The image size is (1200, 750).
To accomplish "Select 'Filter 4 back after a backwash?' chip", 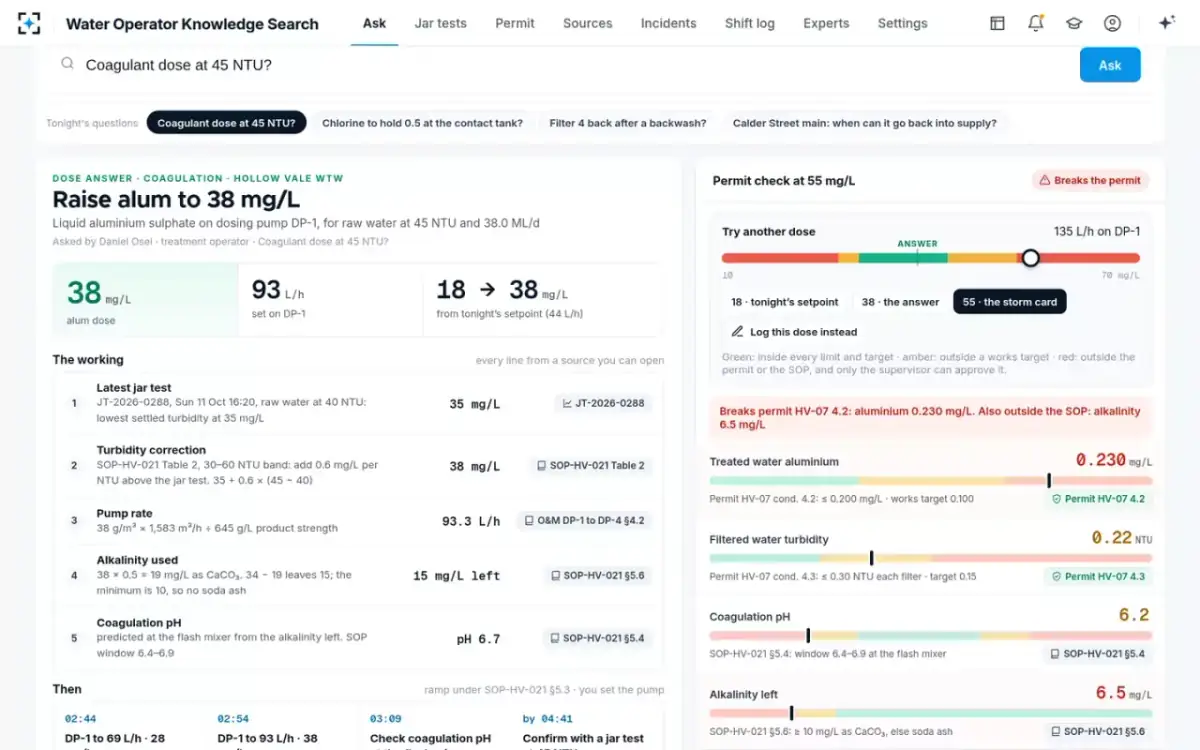I will click(x=628, y=123).
